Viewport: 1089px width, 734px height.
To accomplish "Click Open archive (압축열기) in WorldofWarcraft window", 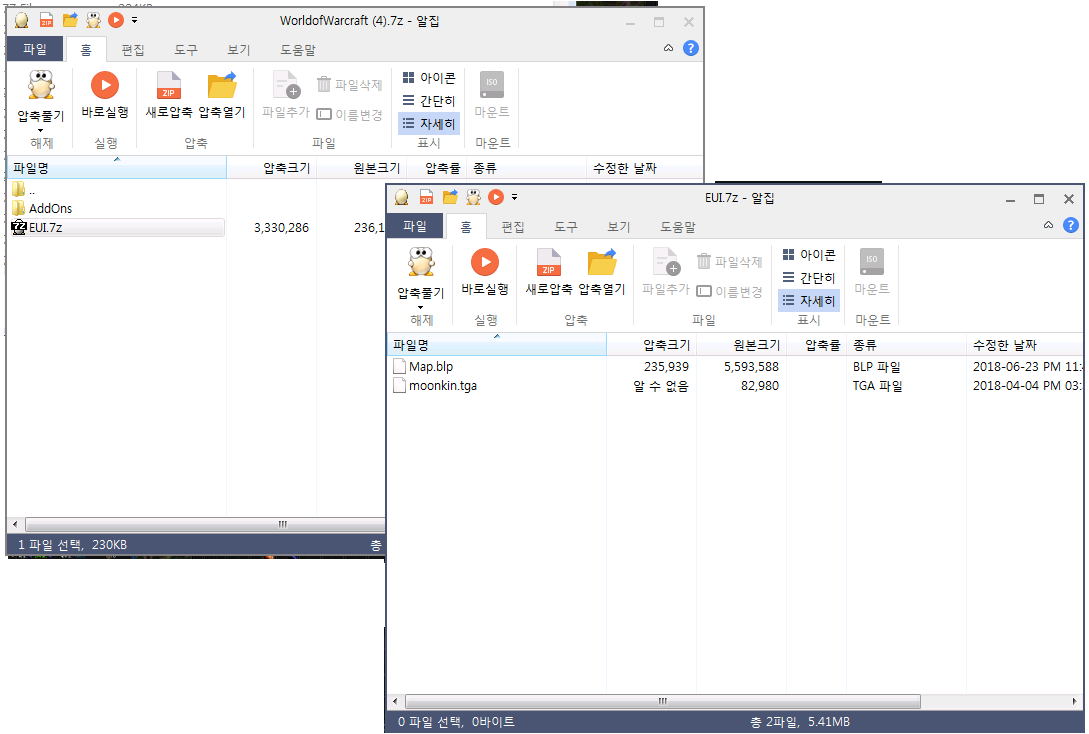I will [x=221, y=95].
